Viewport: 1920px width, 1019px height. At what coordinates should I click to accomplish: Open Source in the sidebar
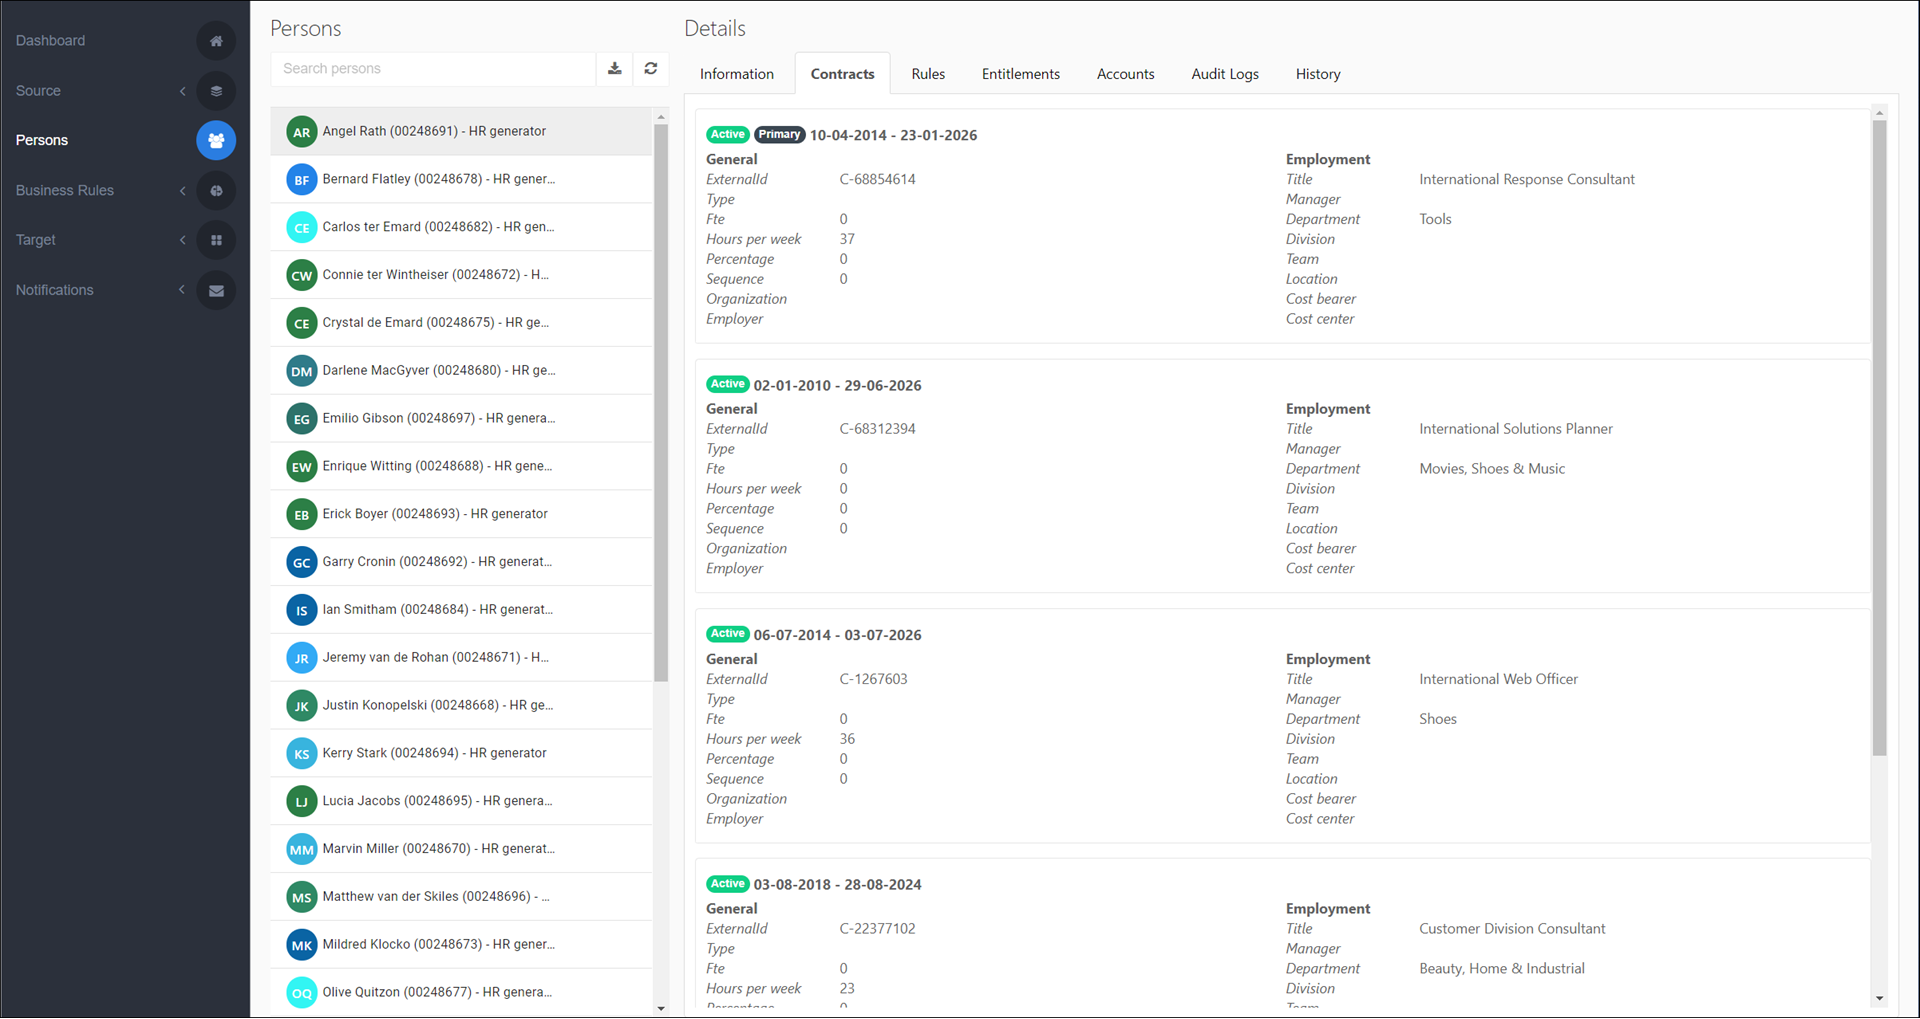[38, 91]
